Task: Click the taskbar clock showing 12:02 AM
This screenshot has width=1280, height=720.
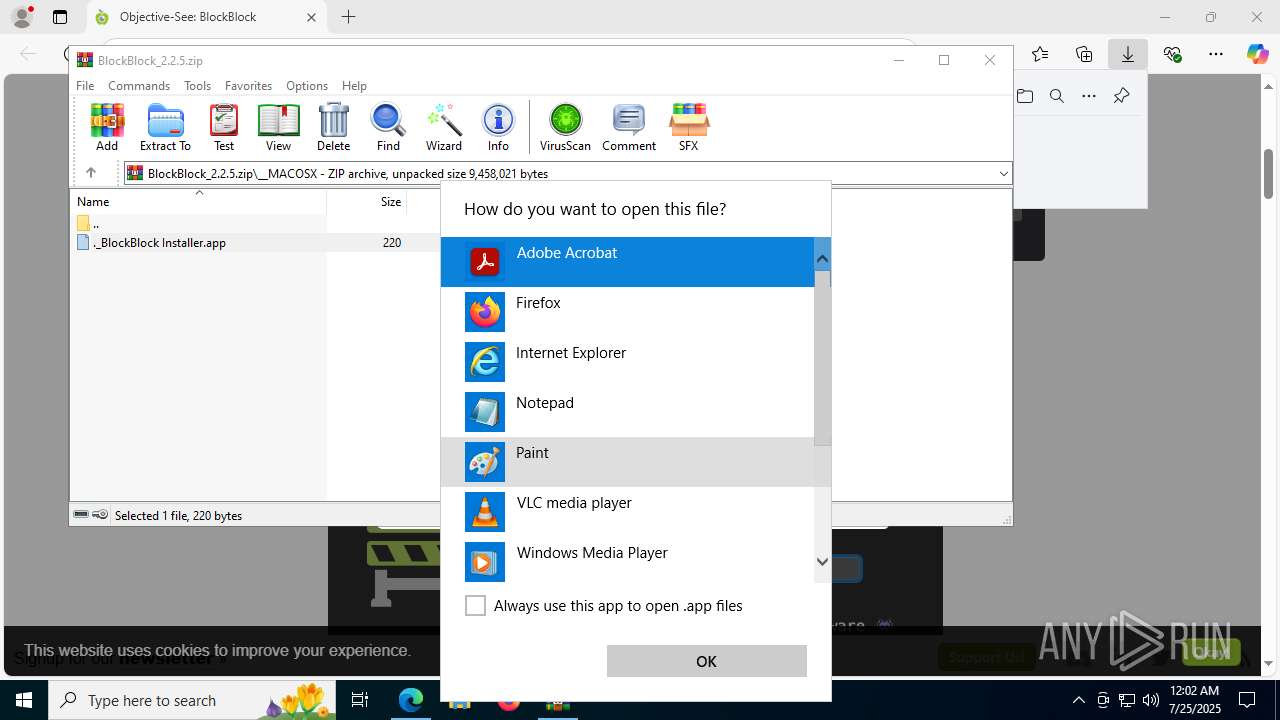Action: pyautogui.click(x=1194, y=700)
